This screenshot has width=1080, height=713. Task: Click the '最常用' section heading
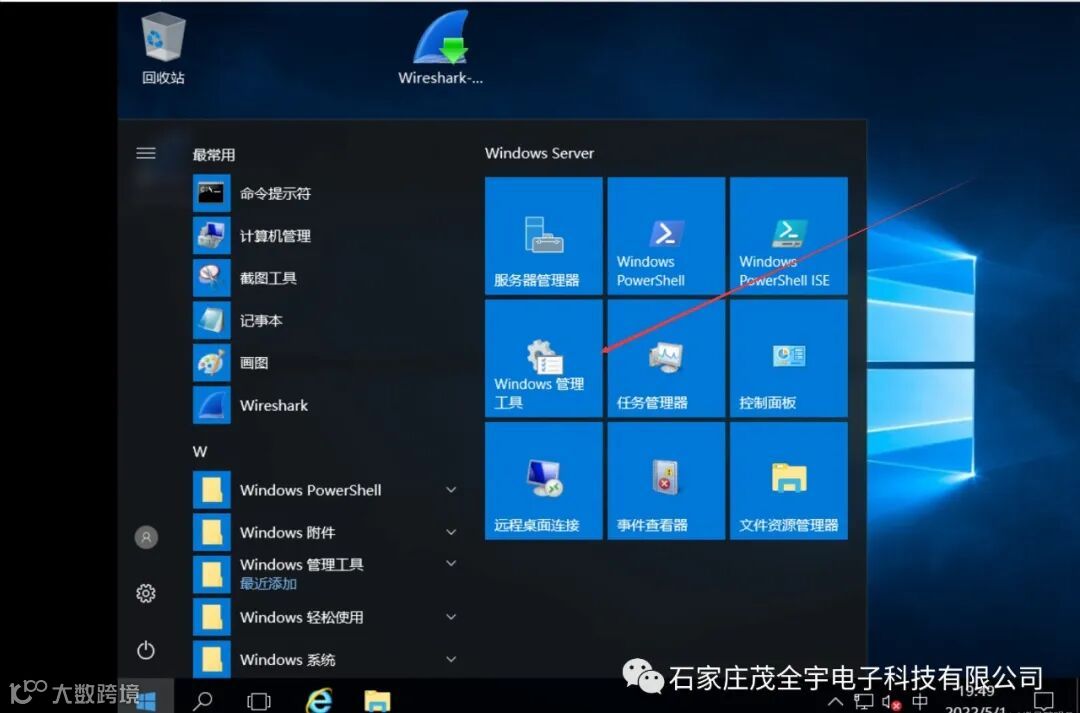214,155
